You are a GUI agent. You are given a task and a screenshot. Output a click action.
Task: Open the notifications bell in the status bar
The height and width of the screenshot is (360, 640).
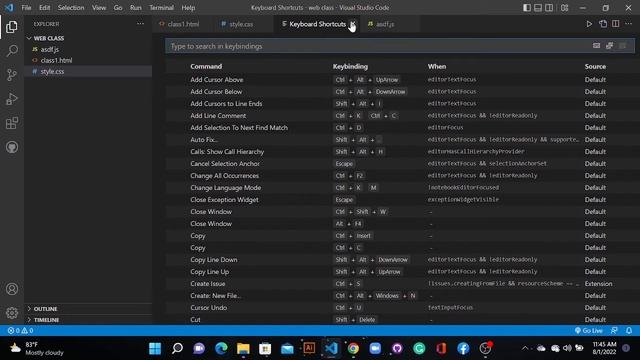(629, 331)
